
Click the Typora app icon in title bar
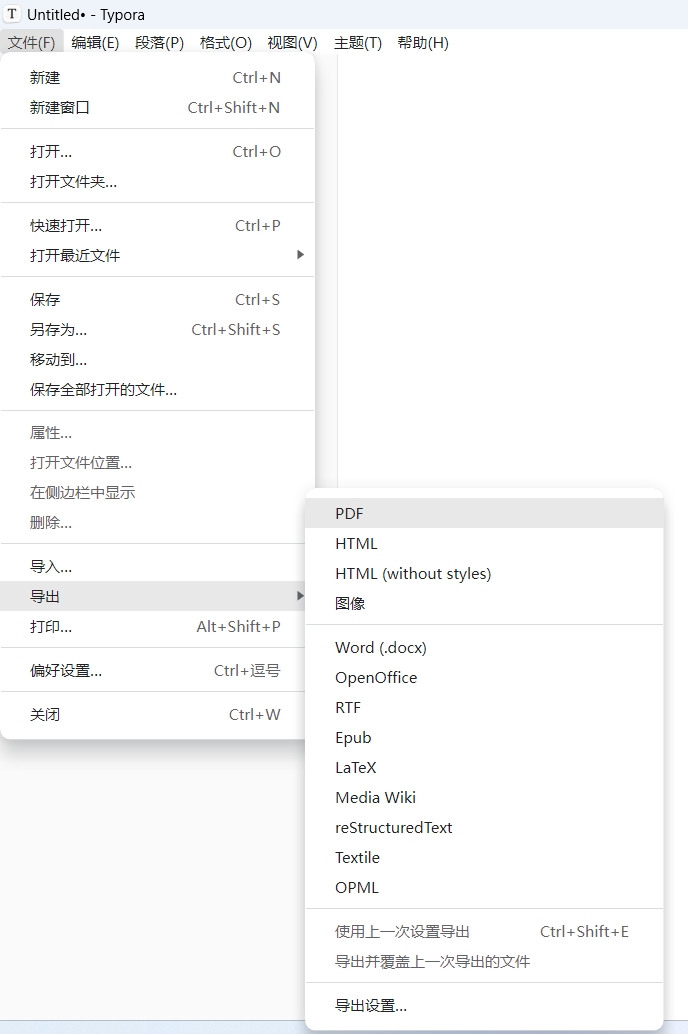[x=12, y=14]
